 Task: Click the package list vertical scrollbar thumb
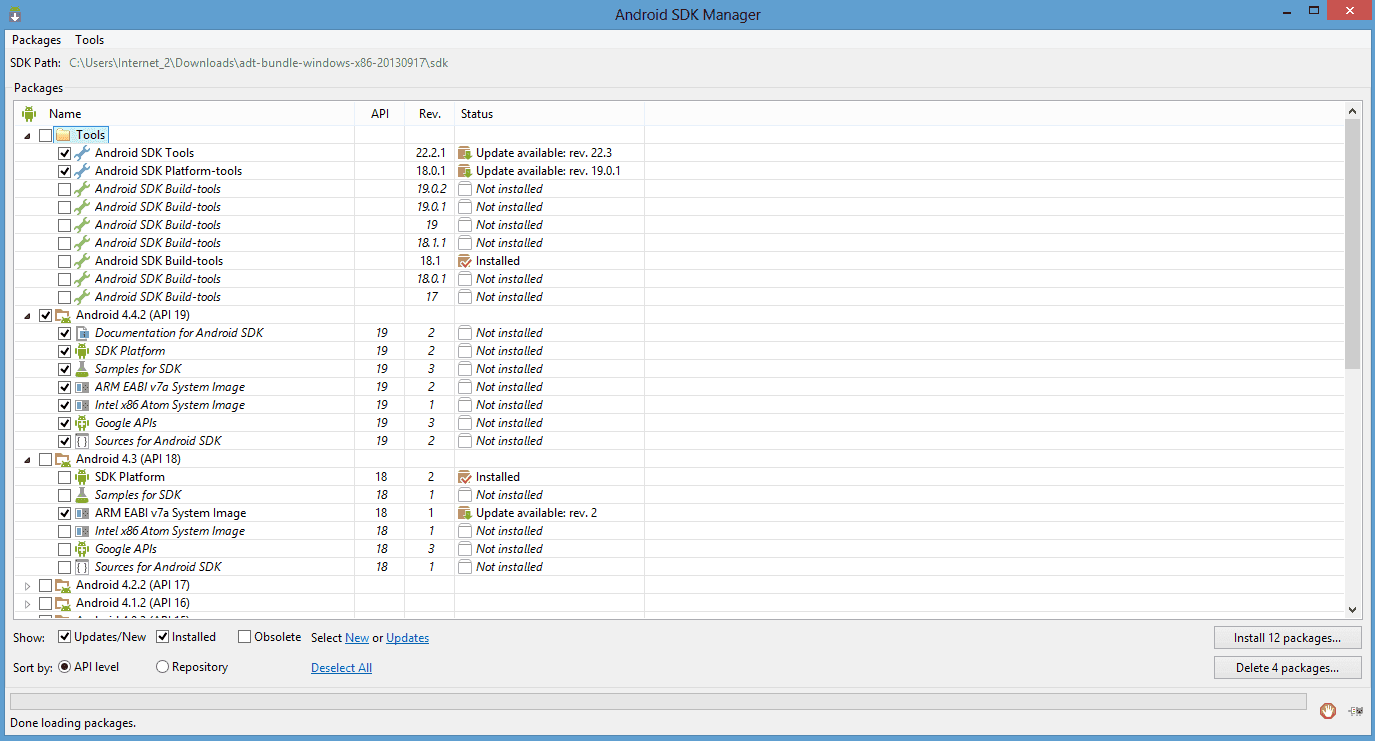click(1353, 243)
